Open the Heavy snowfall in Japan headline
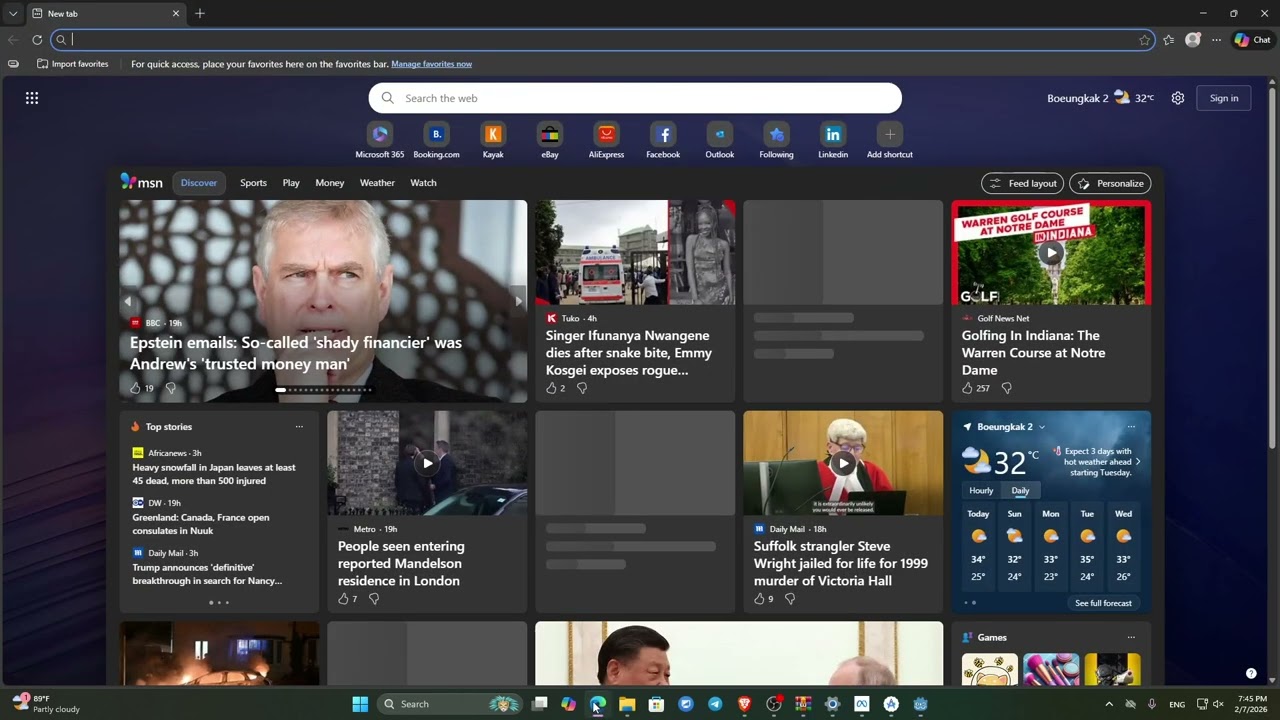 click(214, 474)
